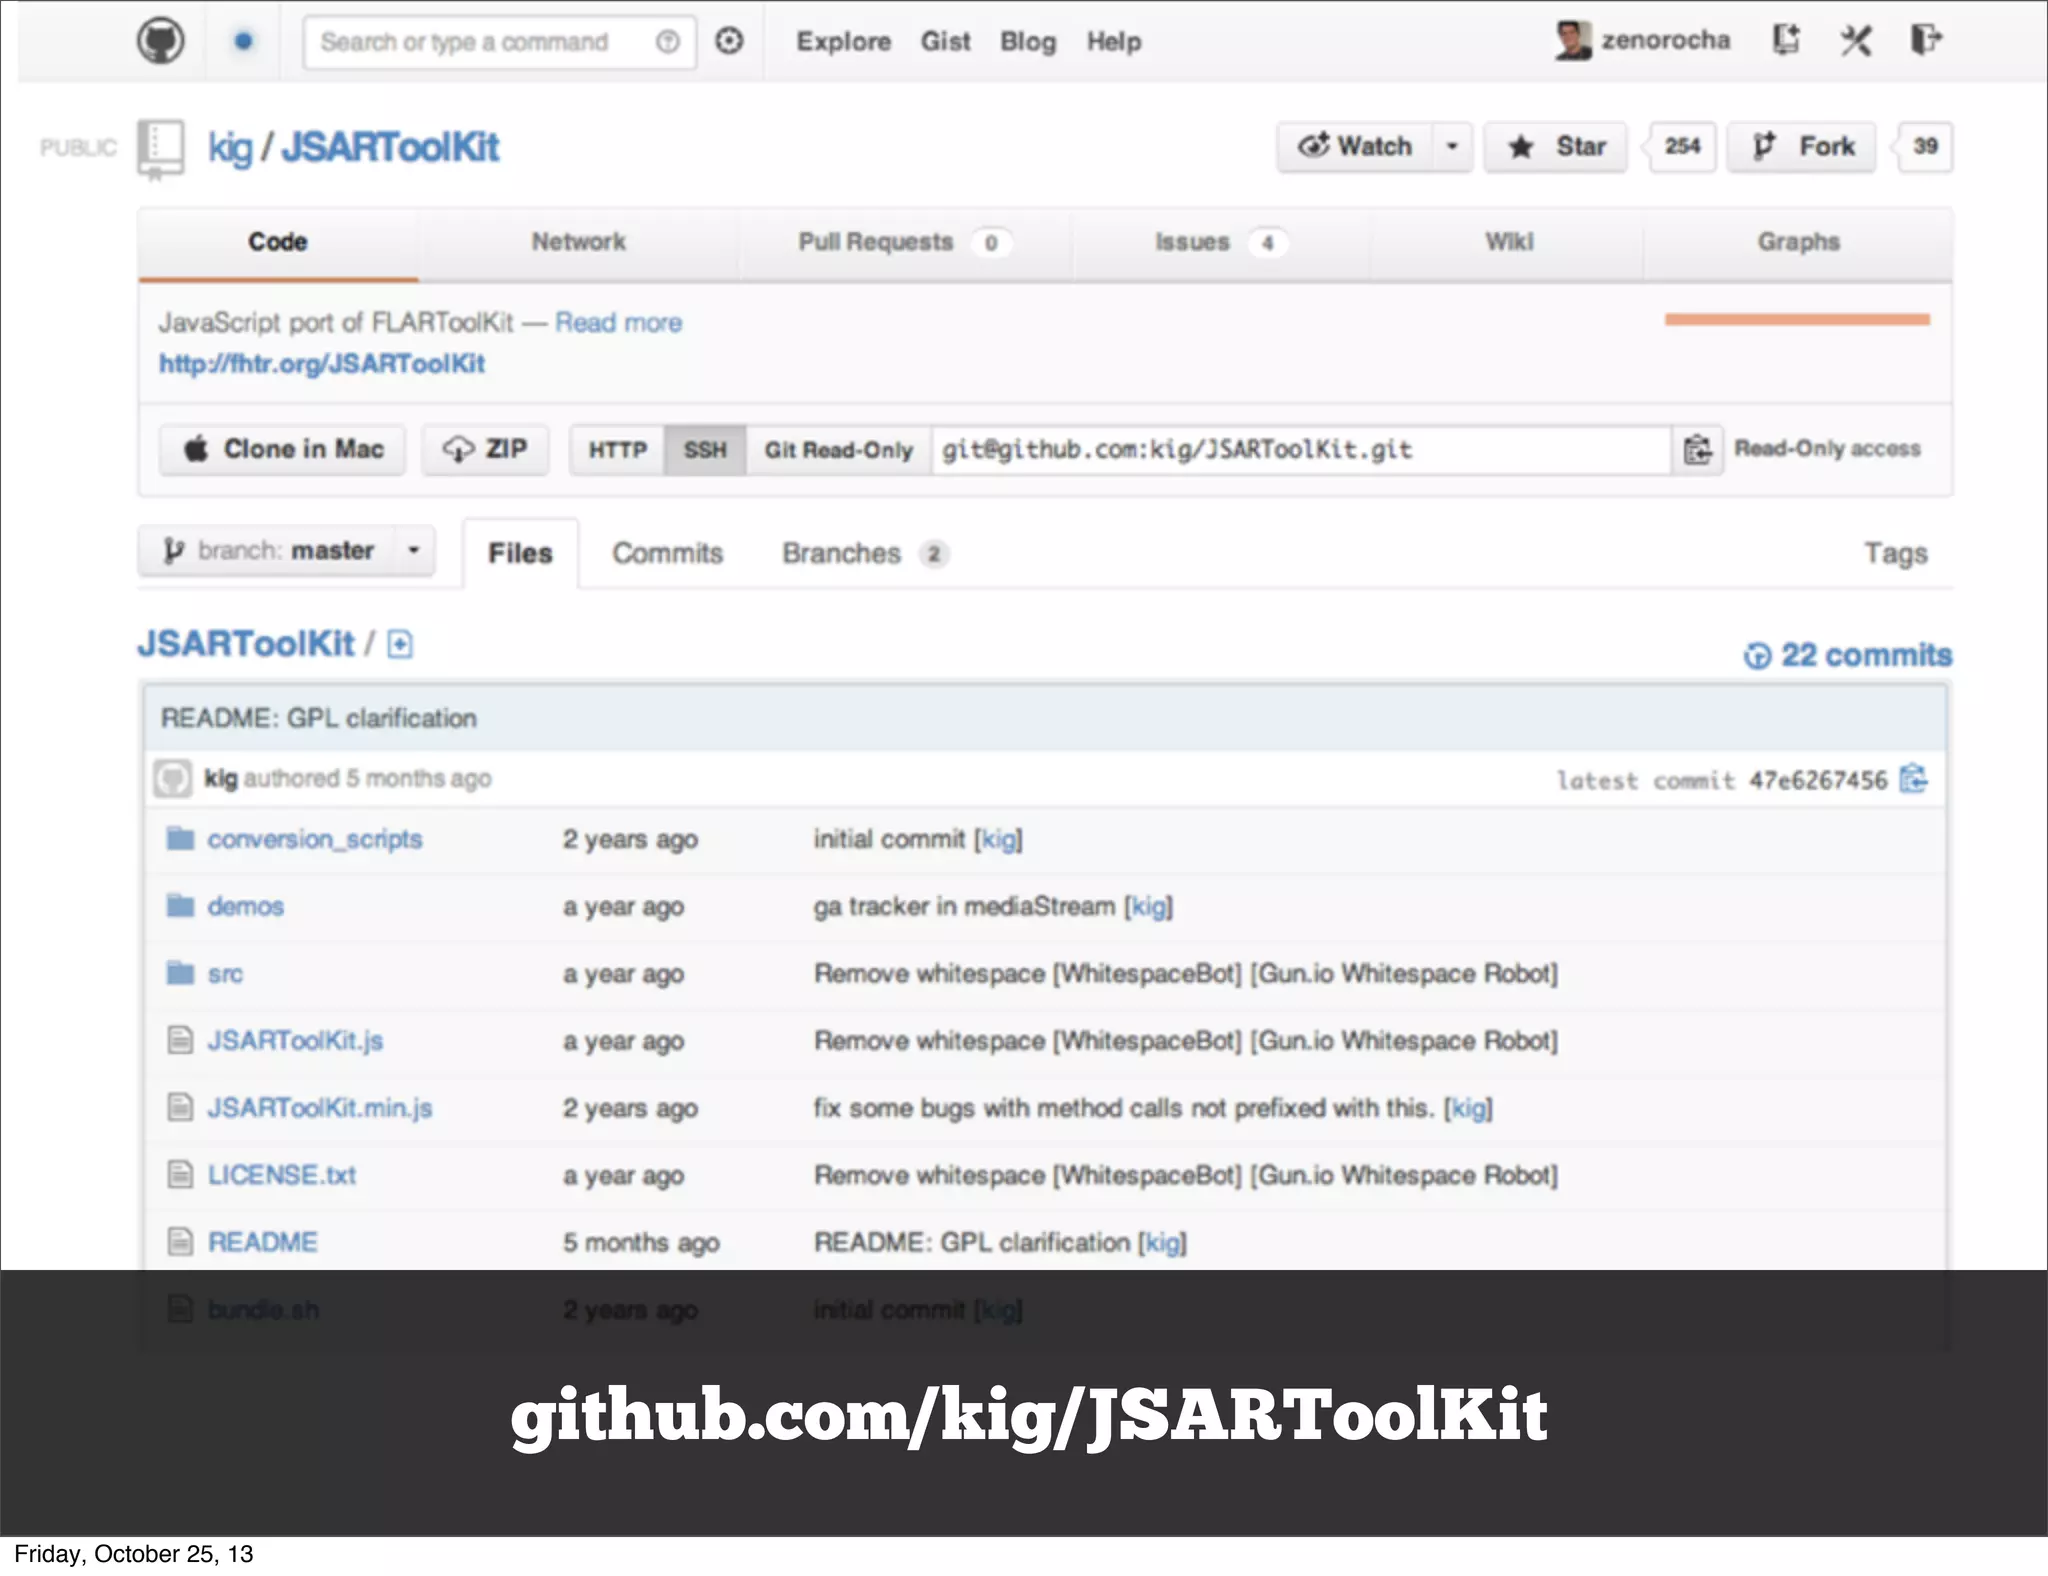Open the Pull Requests tab

[x=904, y=242]
